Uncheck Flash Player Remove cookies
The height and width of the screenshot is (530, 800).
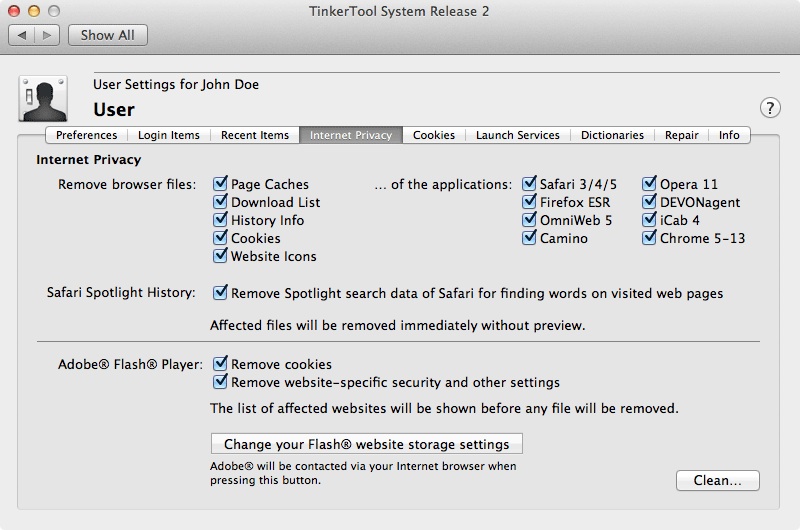[221, 364]
